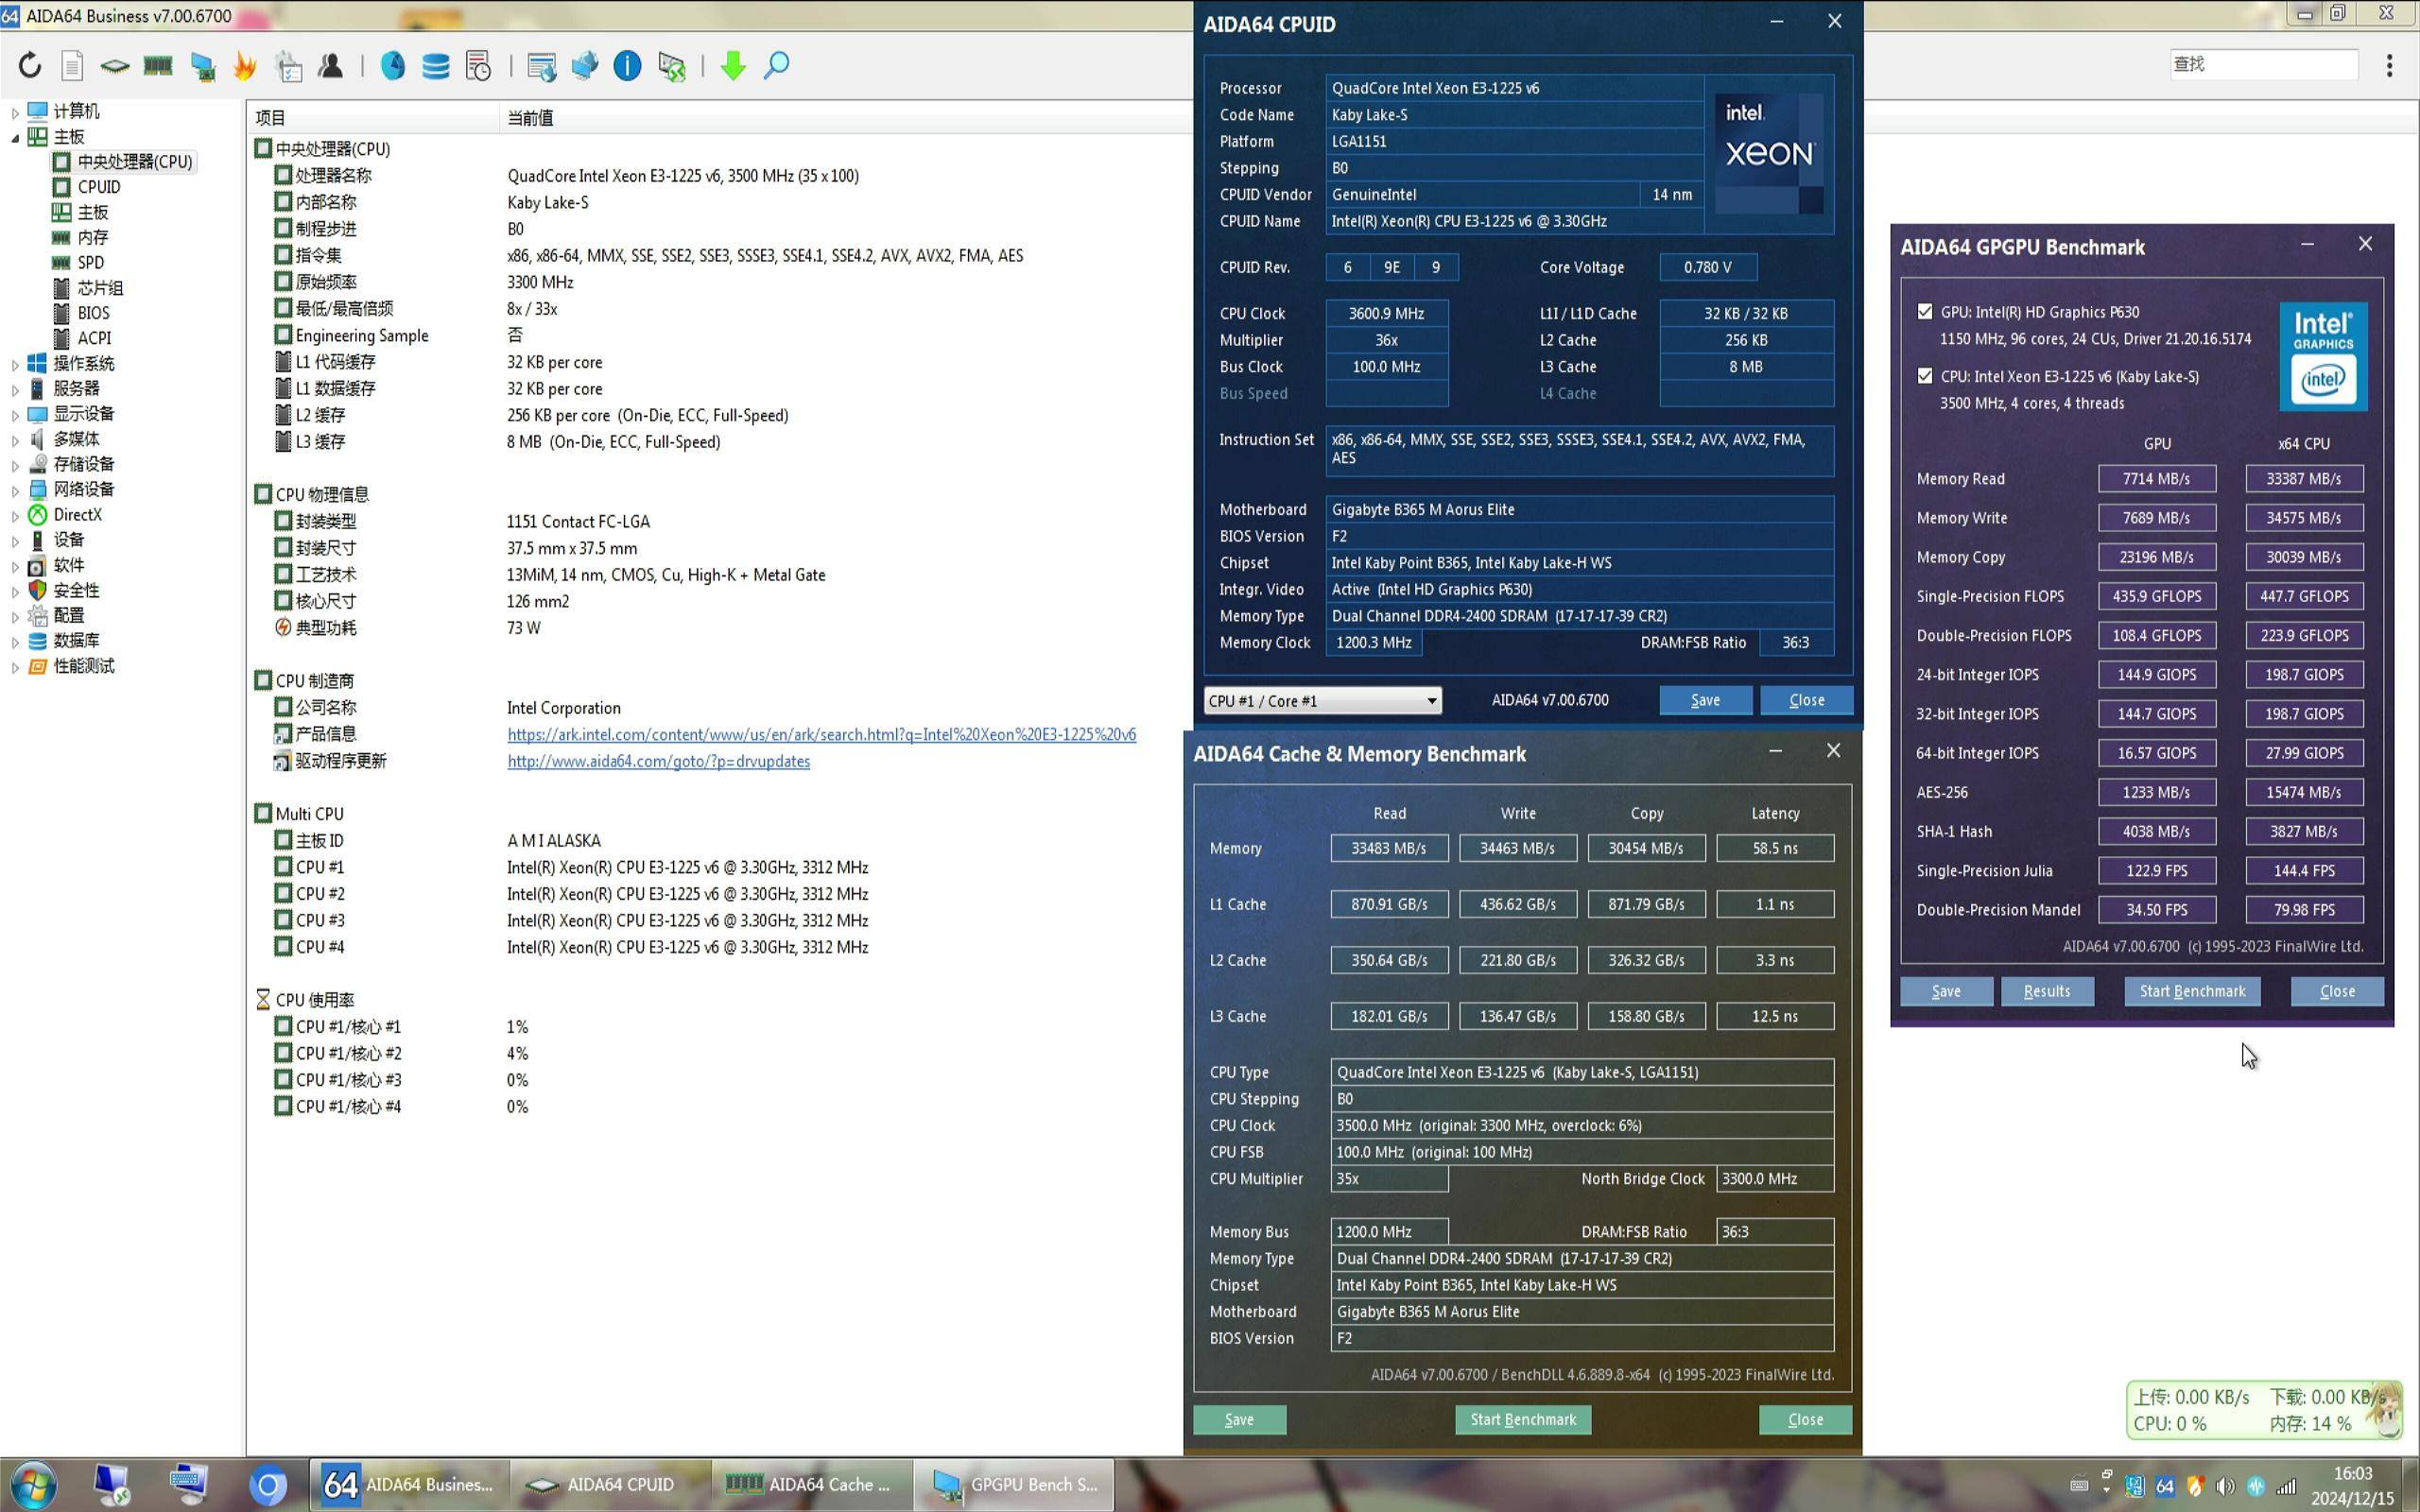Image resolution: width=2420 pixels, height=1512 pixels.
Task: Open the blue database stack toolbar icon
Action: click(x=436, y=66)
